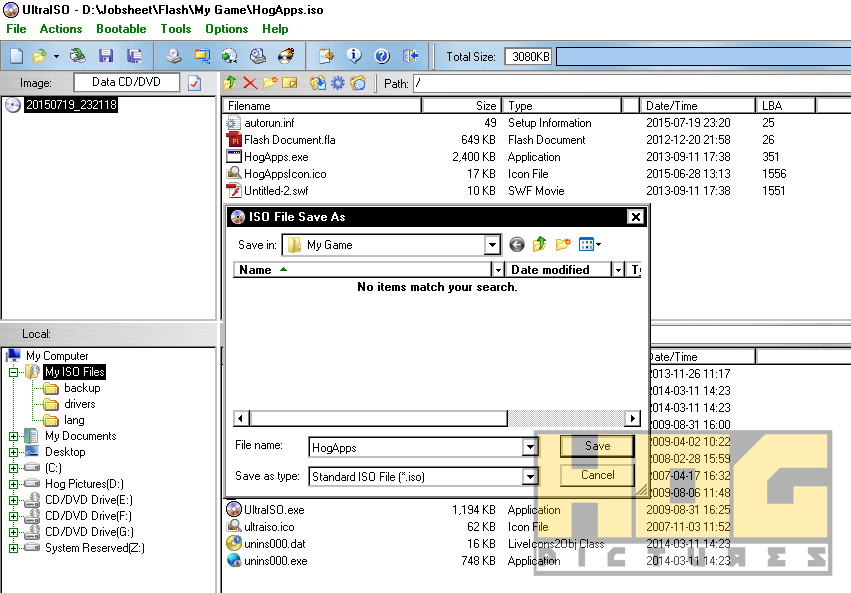Select the 20150719_232118 image tree node

coord(71,105)
